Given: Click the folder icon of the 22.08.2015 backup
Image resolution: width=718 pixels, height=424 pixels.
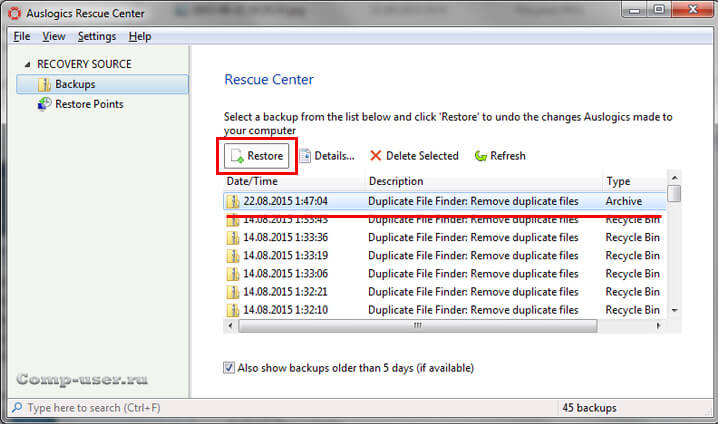Looking at the screenshot, I should point(233,201).
